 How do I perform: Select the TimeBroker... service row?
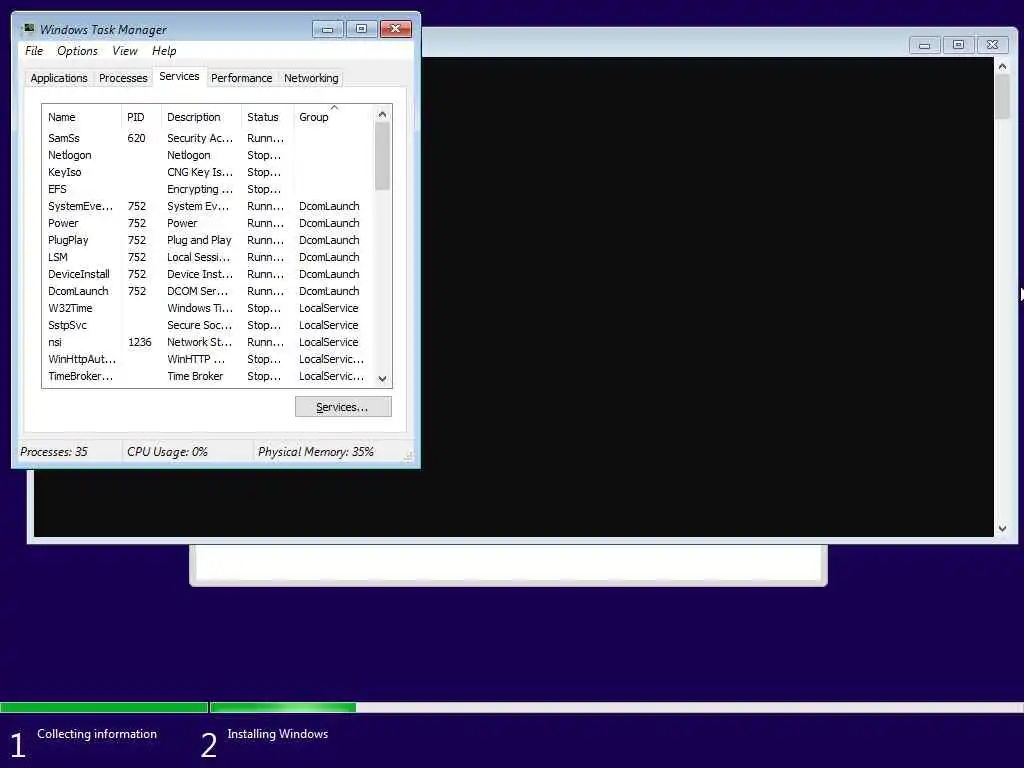[x=209, y=376]
